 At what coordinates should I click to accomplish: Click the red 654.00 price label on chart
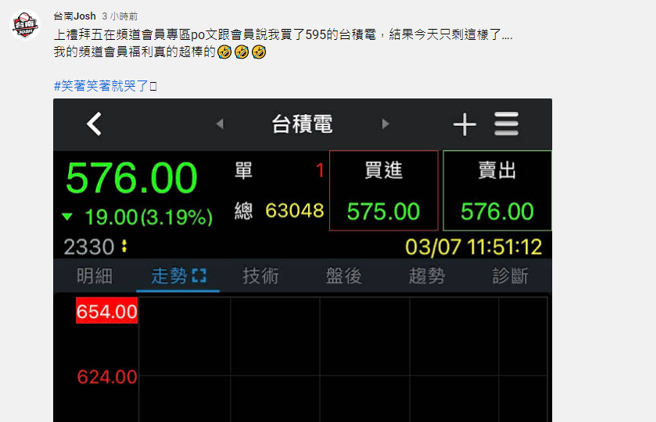pos(107,312)
